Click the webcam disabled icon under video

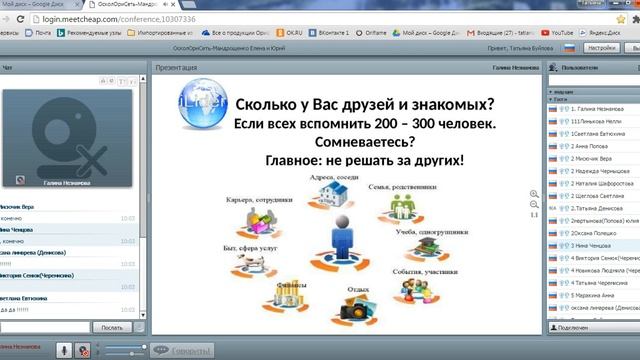point(20,180)
